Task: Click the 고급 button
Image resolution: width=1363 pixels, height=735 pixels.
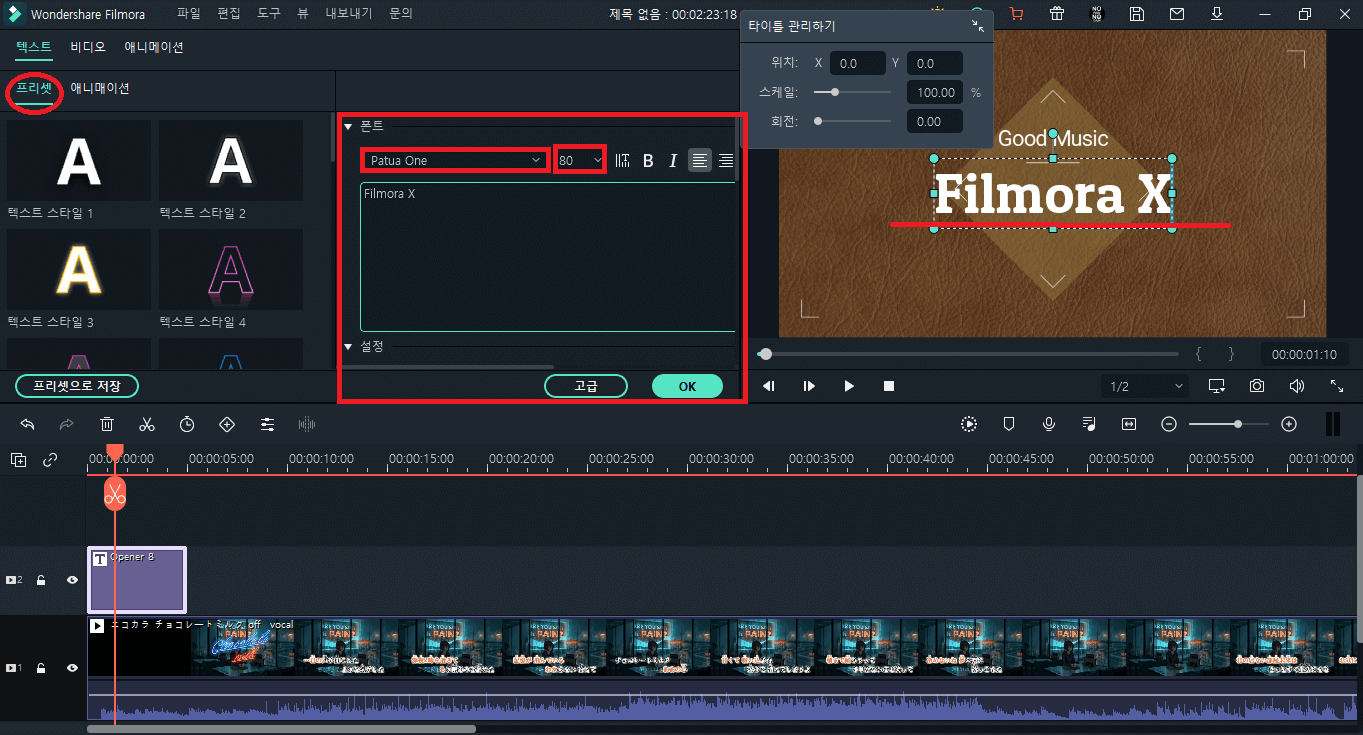Action: pos(585,386)
